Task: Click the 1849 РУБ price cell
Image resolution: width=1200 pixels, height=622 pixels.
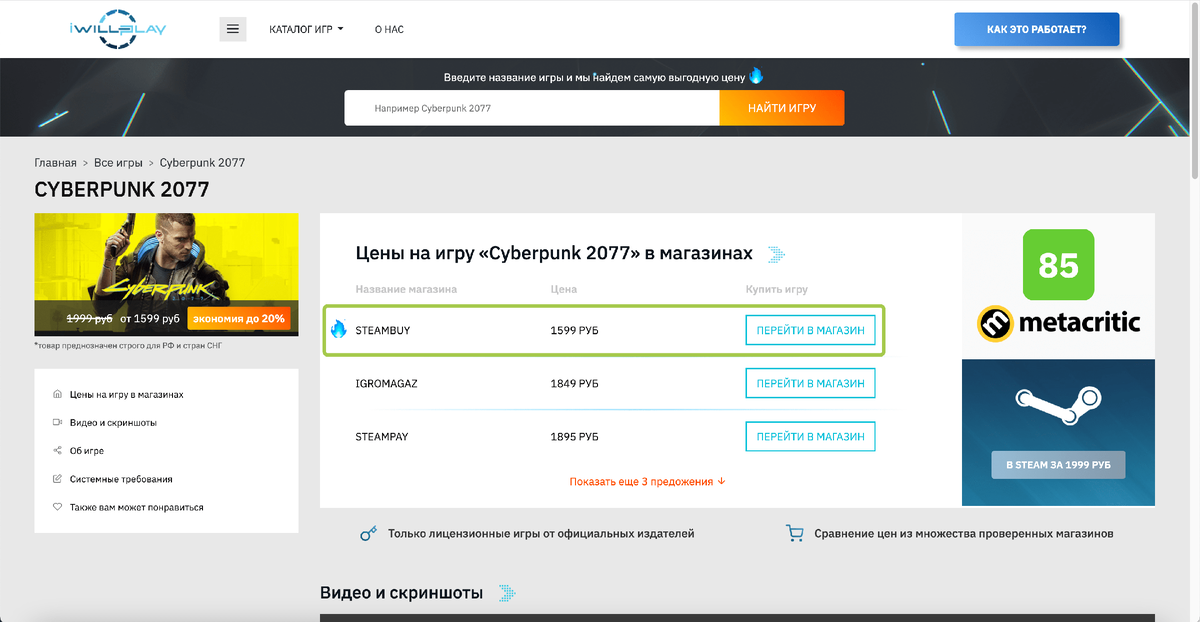Action: point(575,383)
